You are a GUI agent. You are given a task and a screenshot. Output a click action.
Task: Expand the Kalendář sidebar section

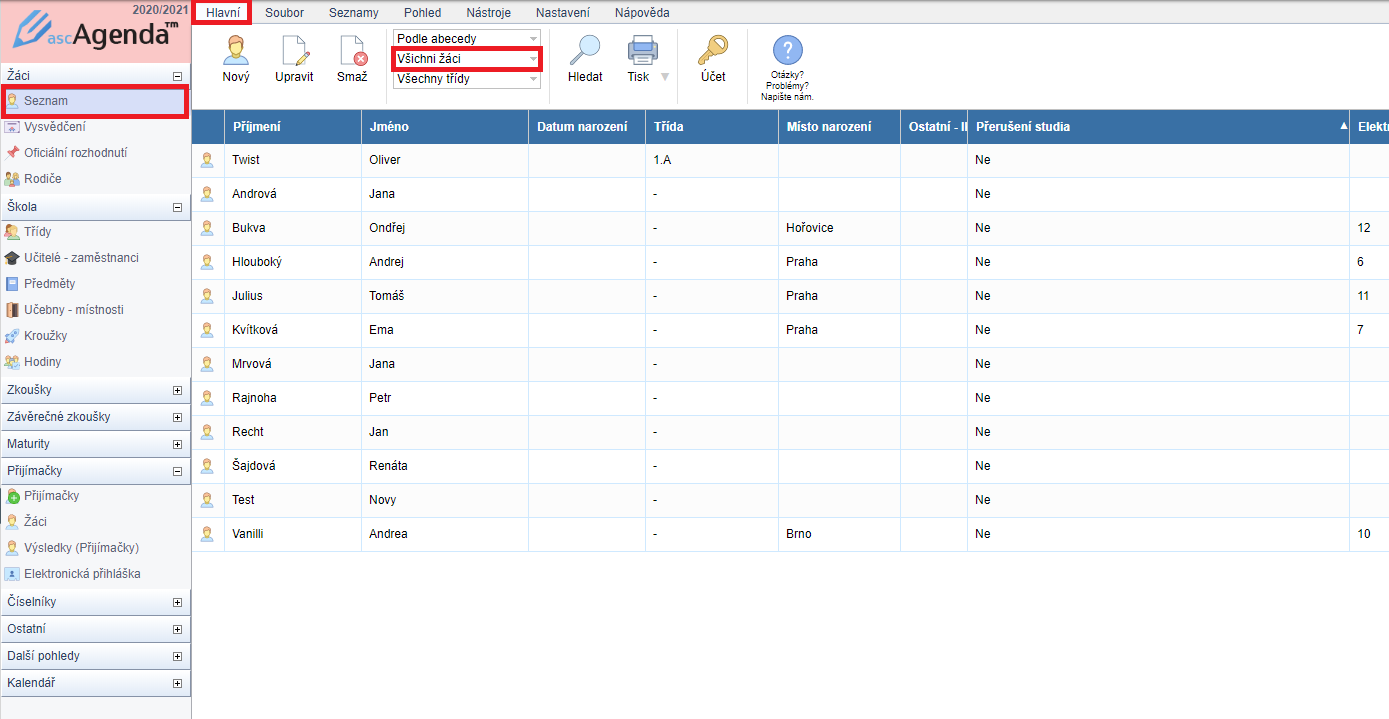[177, 684]
